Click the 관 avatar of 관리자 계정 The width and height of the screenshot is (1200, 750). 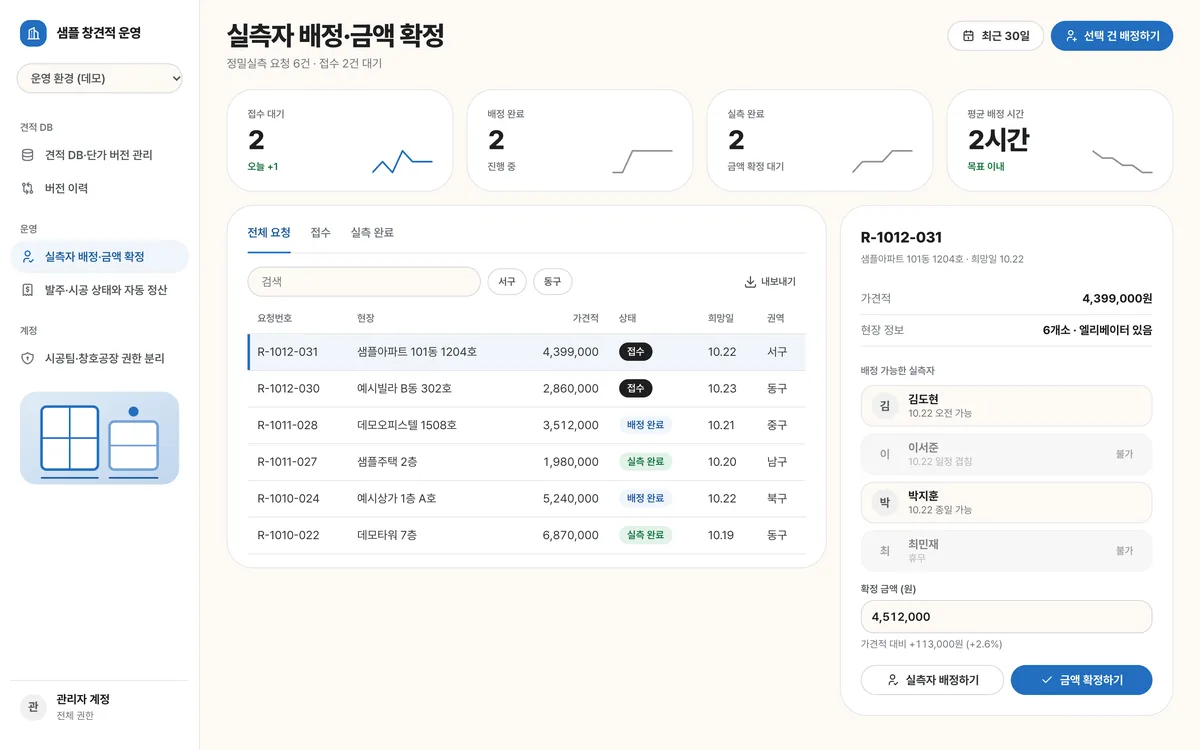(x=34, y=707)
